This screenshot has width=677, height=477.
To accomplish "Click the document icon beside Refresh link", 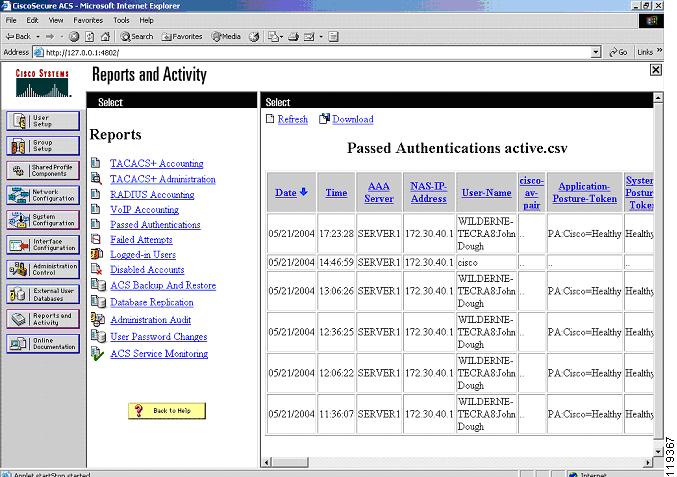I will pos(270,119).
